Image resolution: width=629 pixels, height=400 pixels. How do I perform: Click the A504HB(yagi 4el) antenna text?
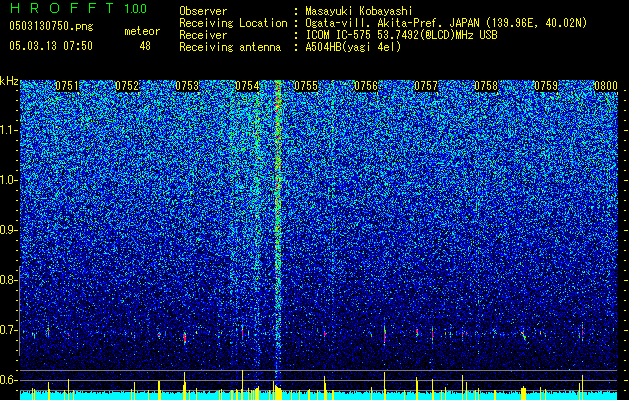click(x=353, y=47)
